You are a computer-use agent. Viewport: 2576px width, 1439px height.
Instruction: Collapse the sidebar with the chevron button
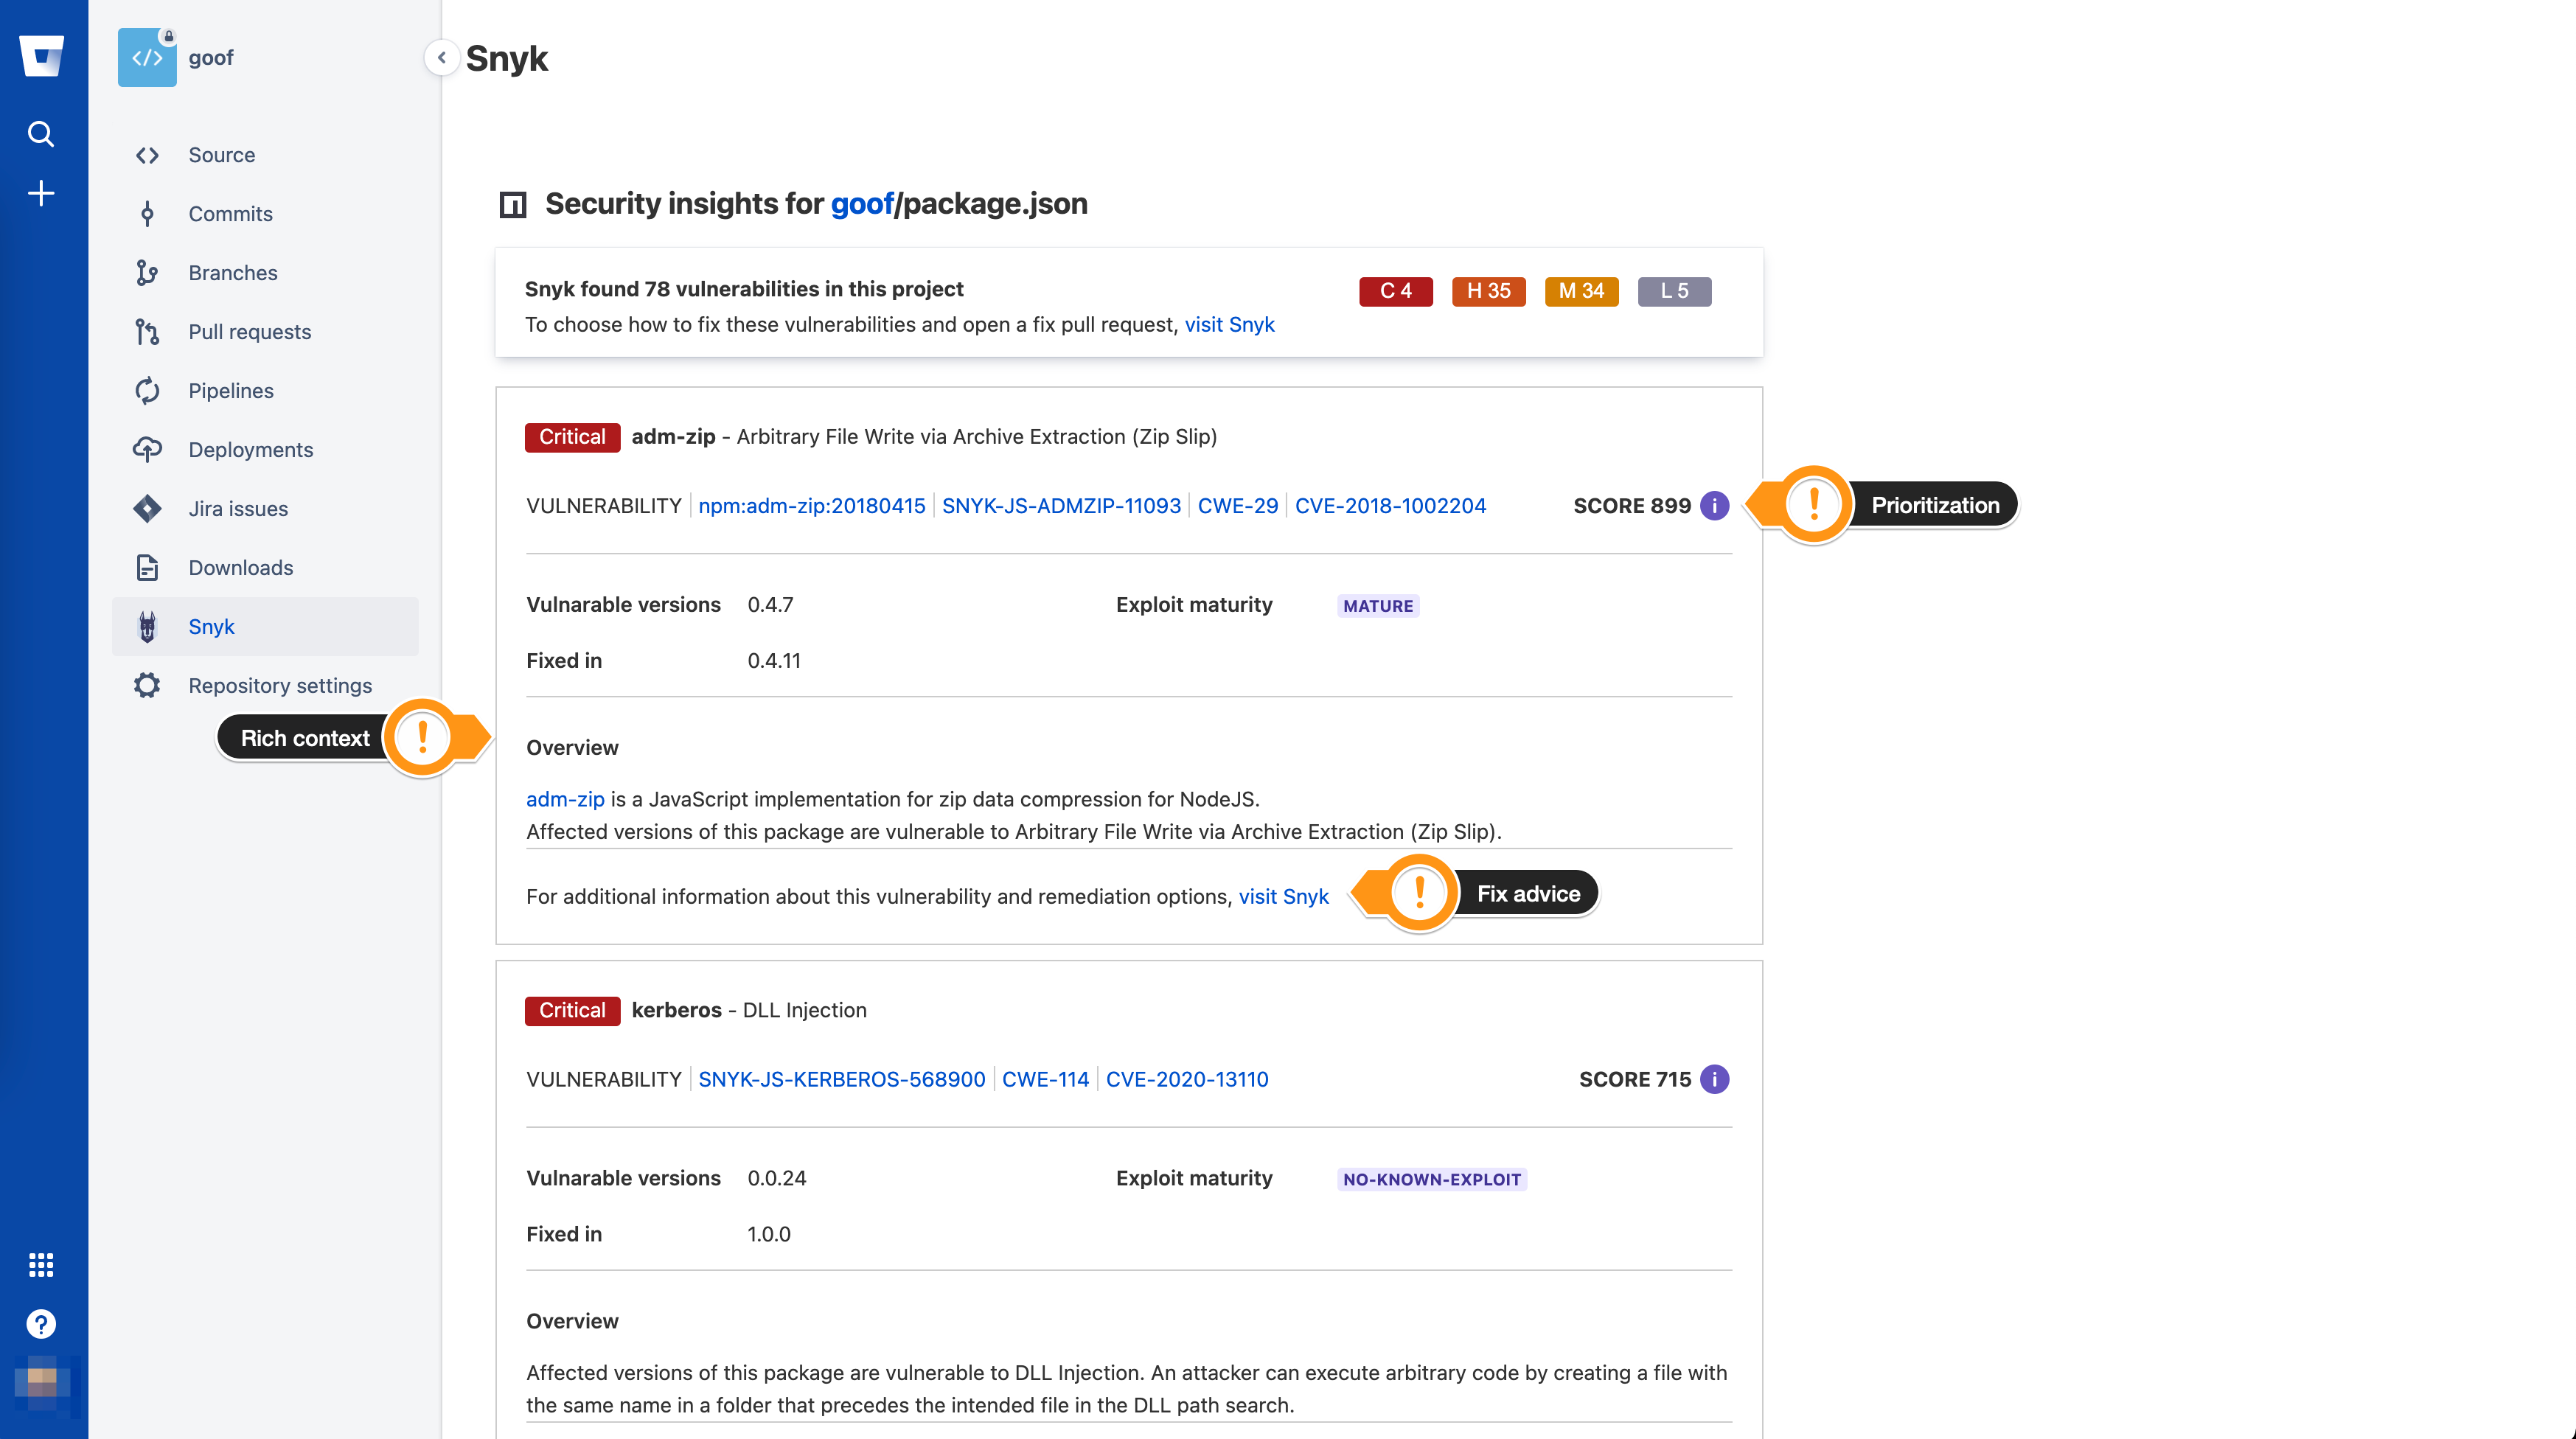click(x=441, y=58)
